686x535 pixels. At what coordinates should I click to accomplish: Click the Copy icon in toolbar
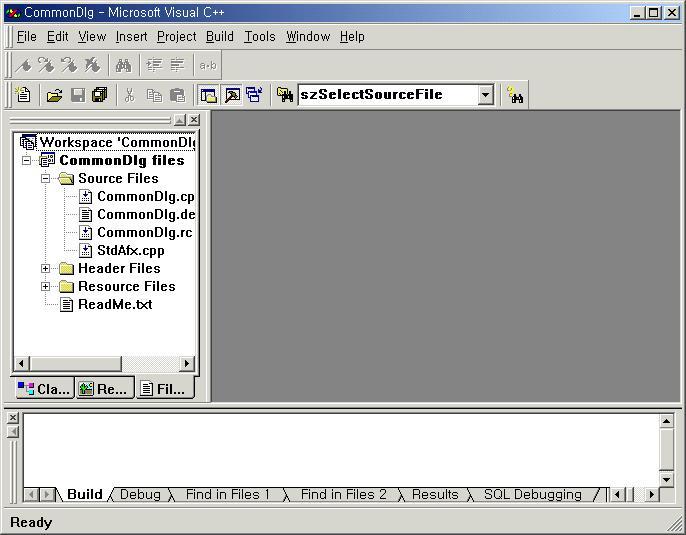point(154,94)
